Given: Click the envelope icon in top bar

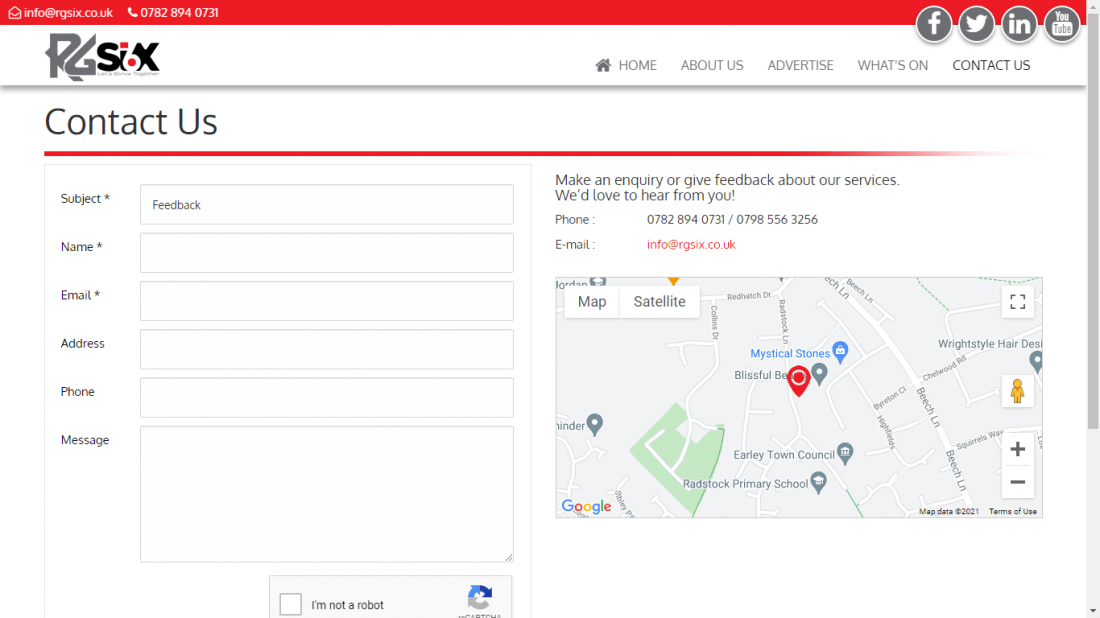Looking at the screenshot, I should click(14, 13).
